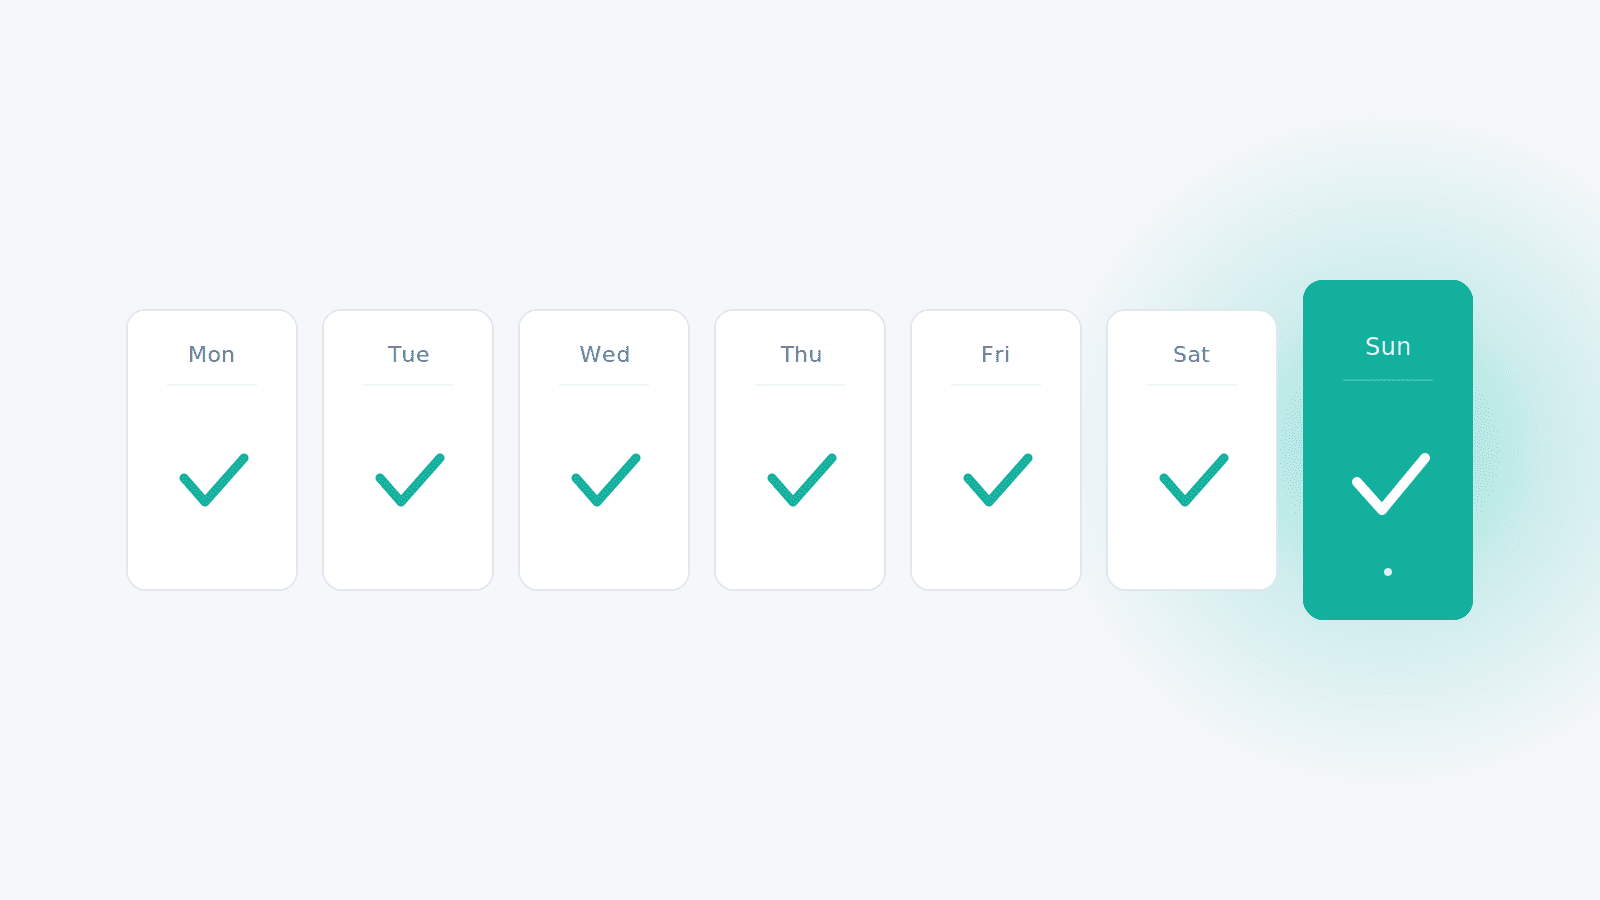Toggle the Wednesday checkmark
Image resolution: width=1600 pixels, height=900 pixels.
click(x=605, y=480)
